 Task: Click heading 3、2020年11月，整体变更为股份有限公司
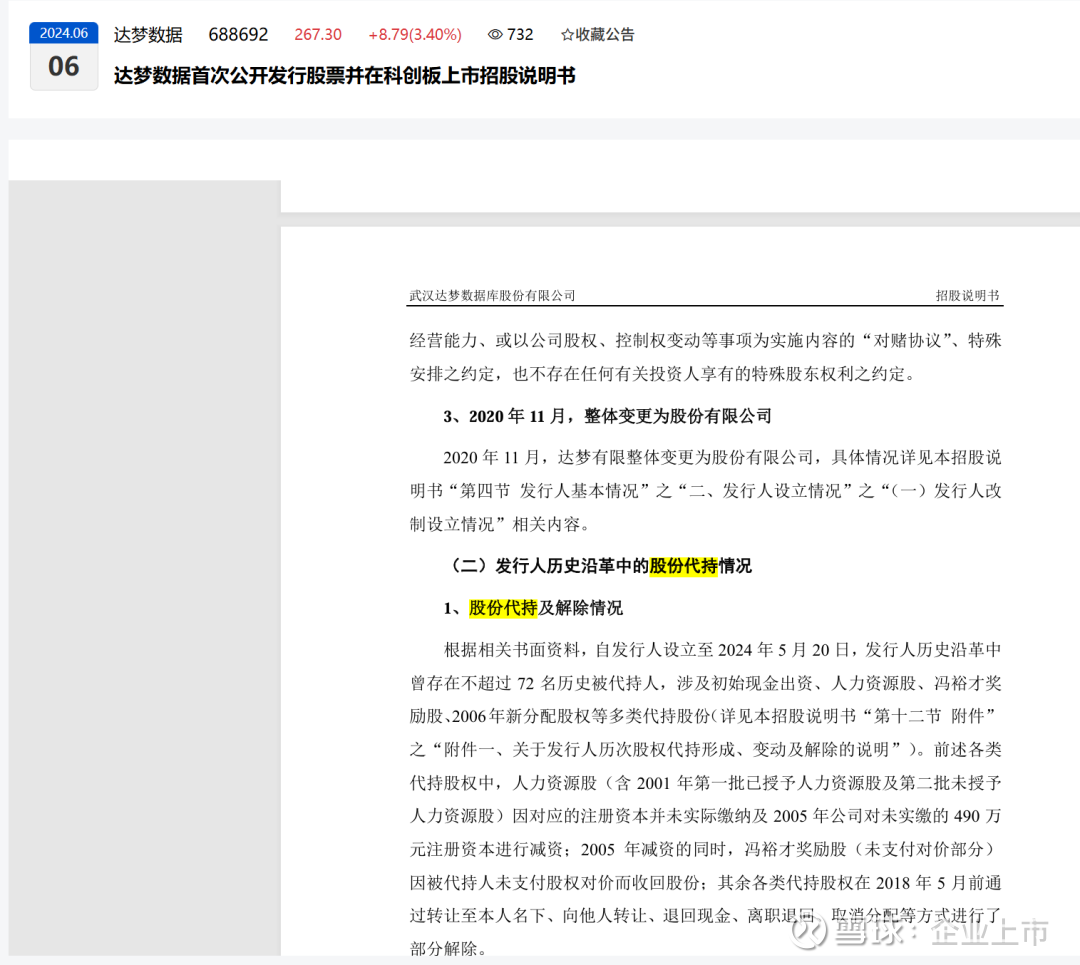click(607, 416)
